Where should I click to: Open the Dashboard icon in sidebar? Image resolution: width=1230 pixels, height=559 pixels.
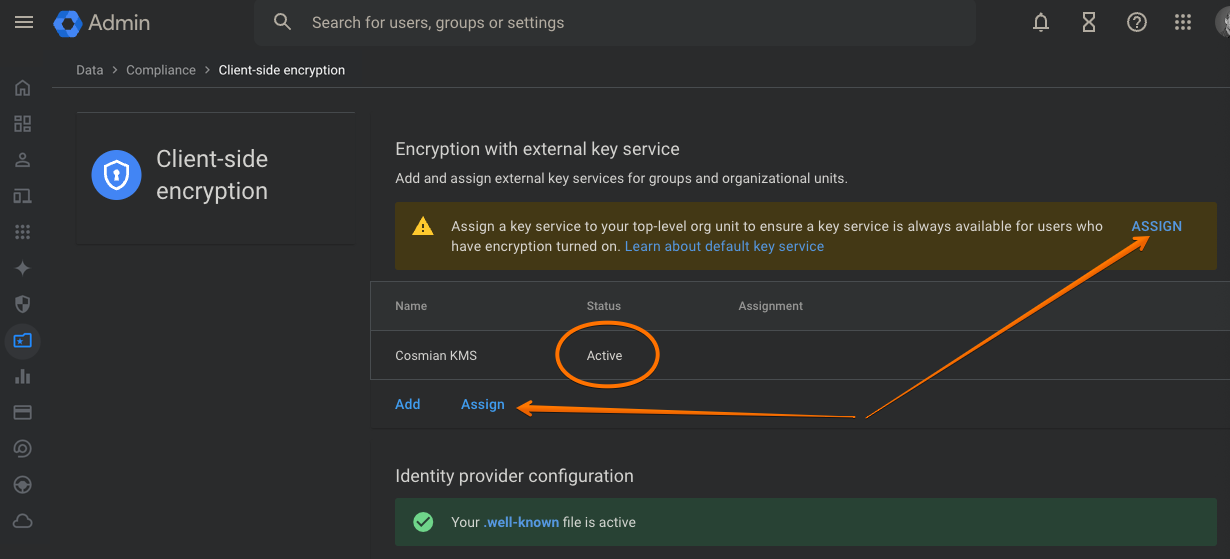(x=22, y=124)
